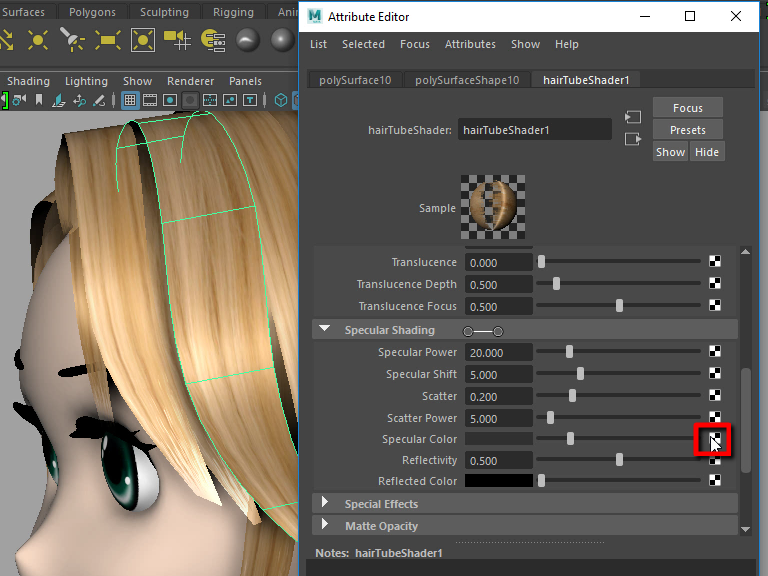Viewport: 768px width, 576px height.
Task: Expand the Special Effects section
Action: (x=324, y=502)
